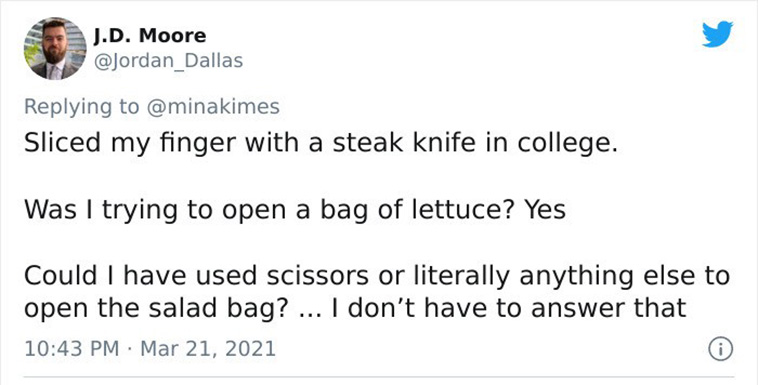Click the gray divider below the tweet
The height and width of the screenshot is (385, 758).
(x=379, y=376)
